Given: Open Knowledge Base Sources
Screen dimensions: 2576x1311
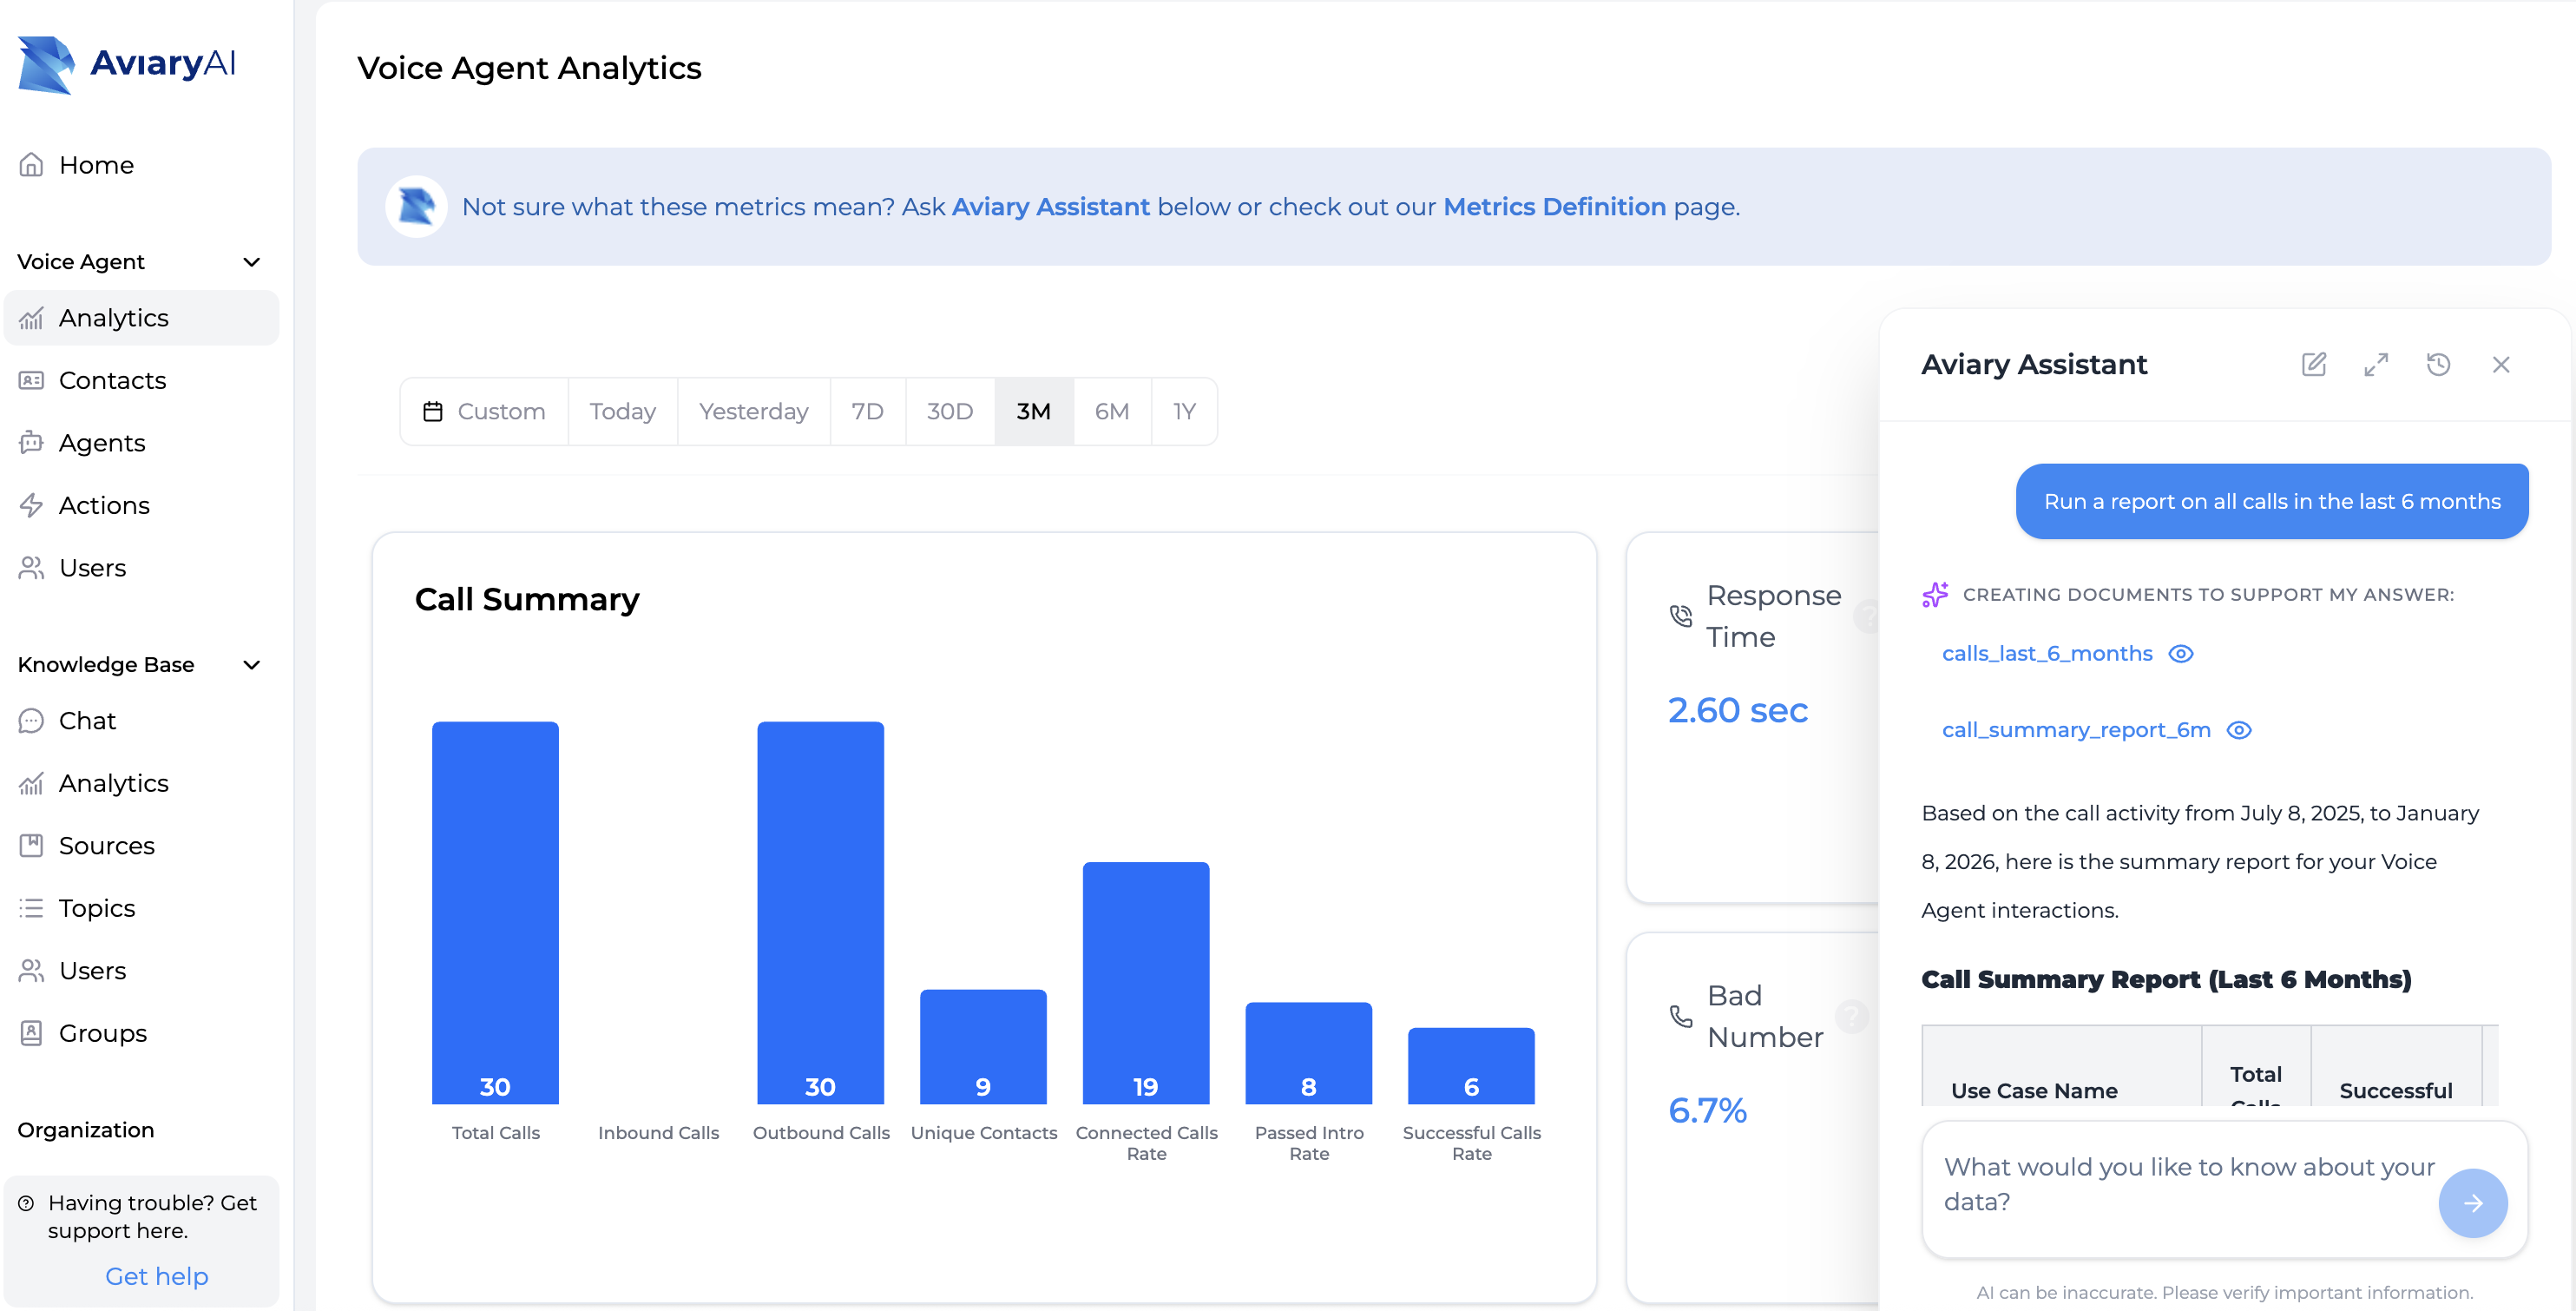Looking at the screenshot, I should 106,845.
